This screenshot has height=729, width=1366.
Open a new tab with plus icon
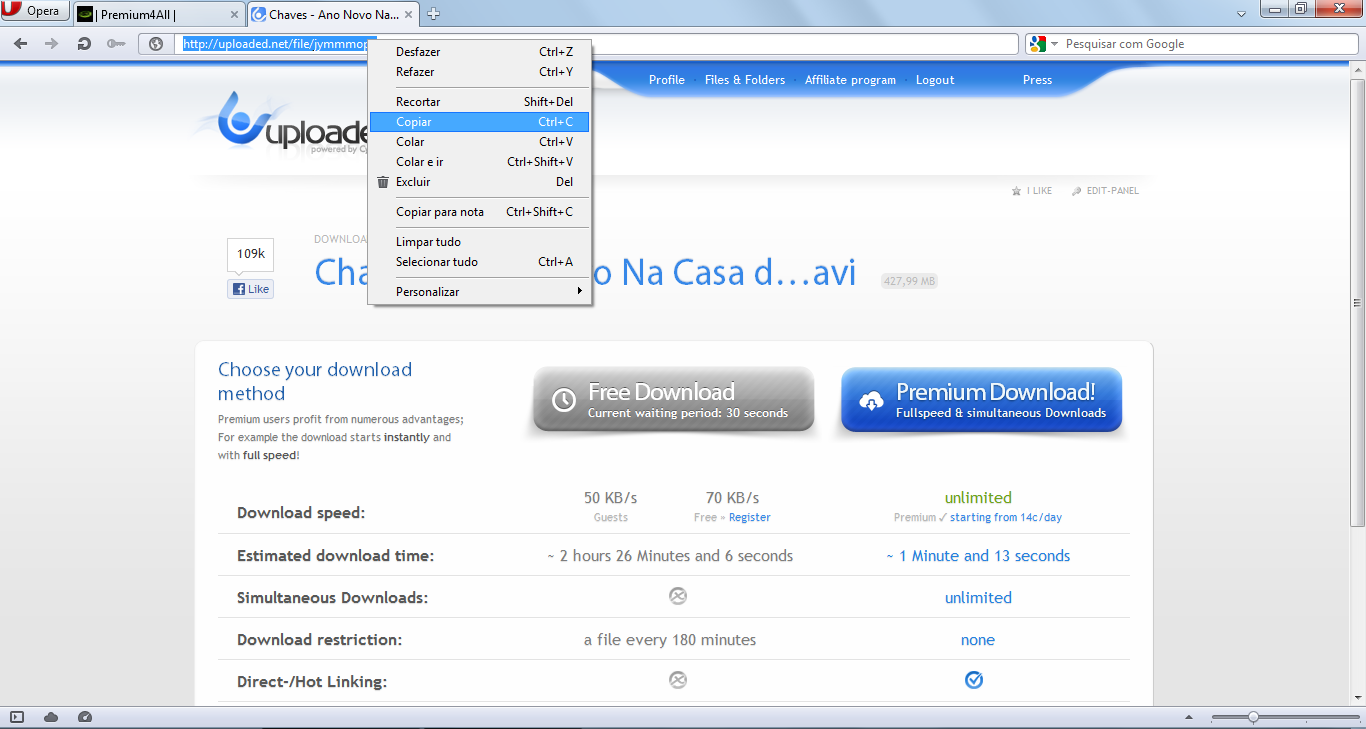click(433, 14)
